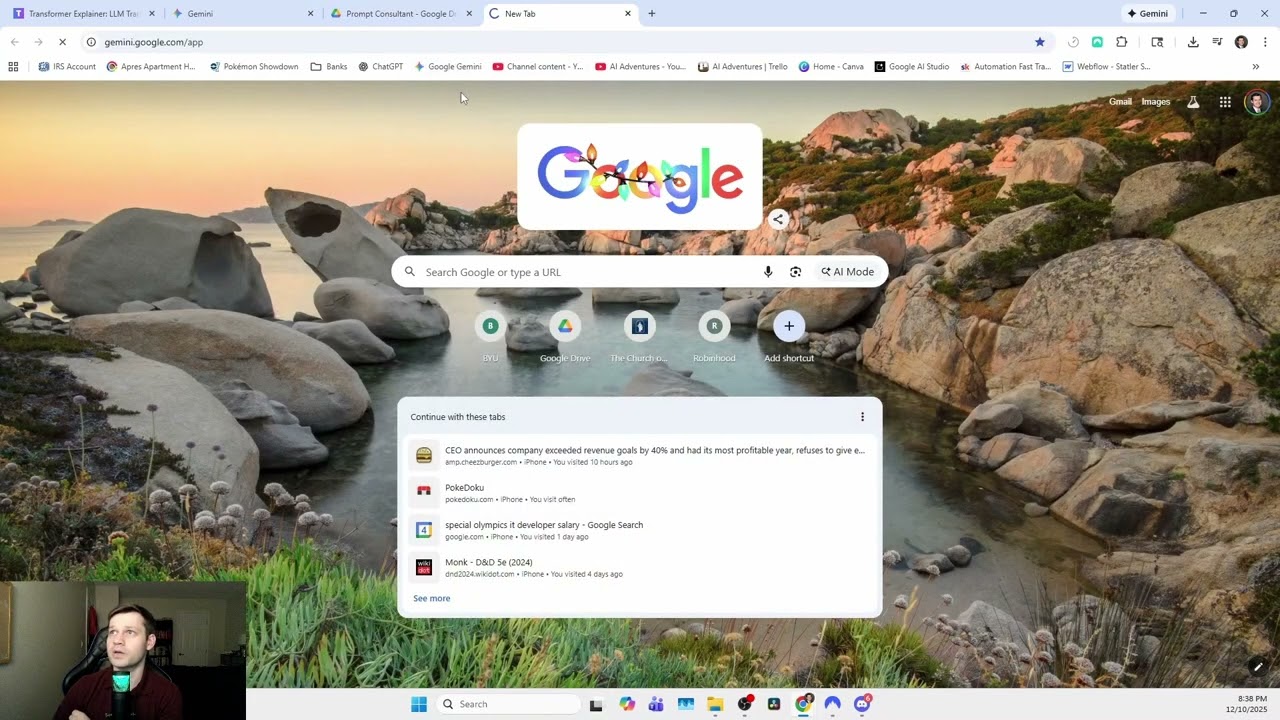This screenshot has width=1280, height=720.
Task: Open bookmarks bar apps grid
Action: coord(13,67)
